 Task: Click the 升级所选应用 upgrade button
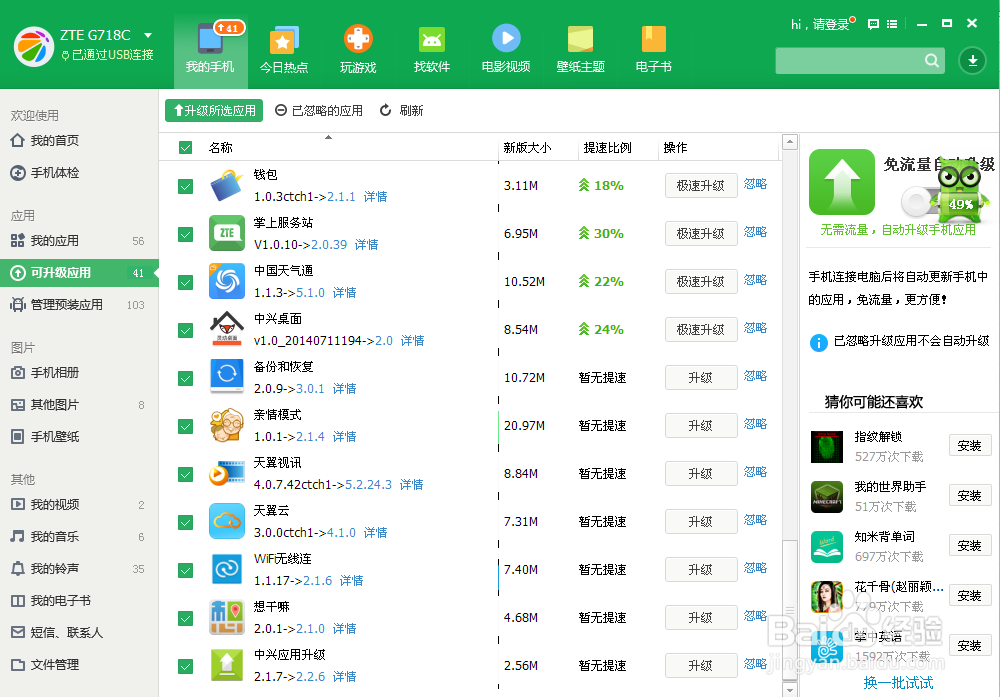pos(213,110)
